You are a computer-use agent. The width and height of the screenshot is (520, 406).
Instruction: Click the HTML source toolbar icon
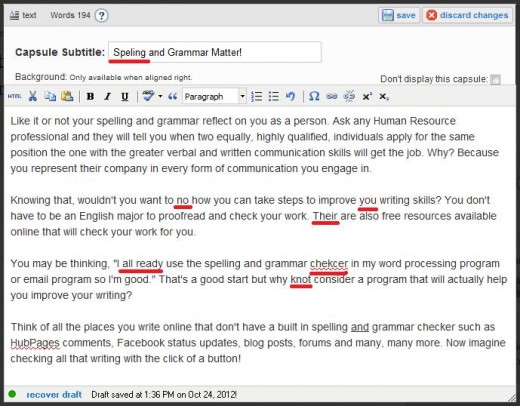(14, 96)
